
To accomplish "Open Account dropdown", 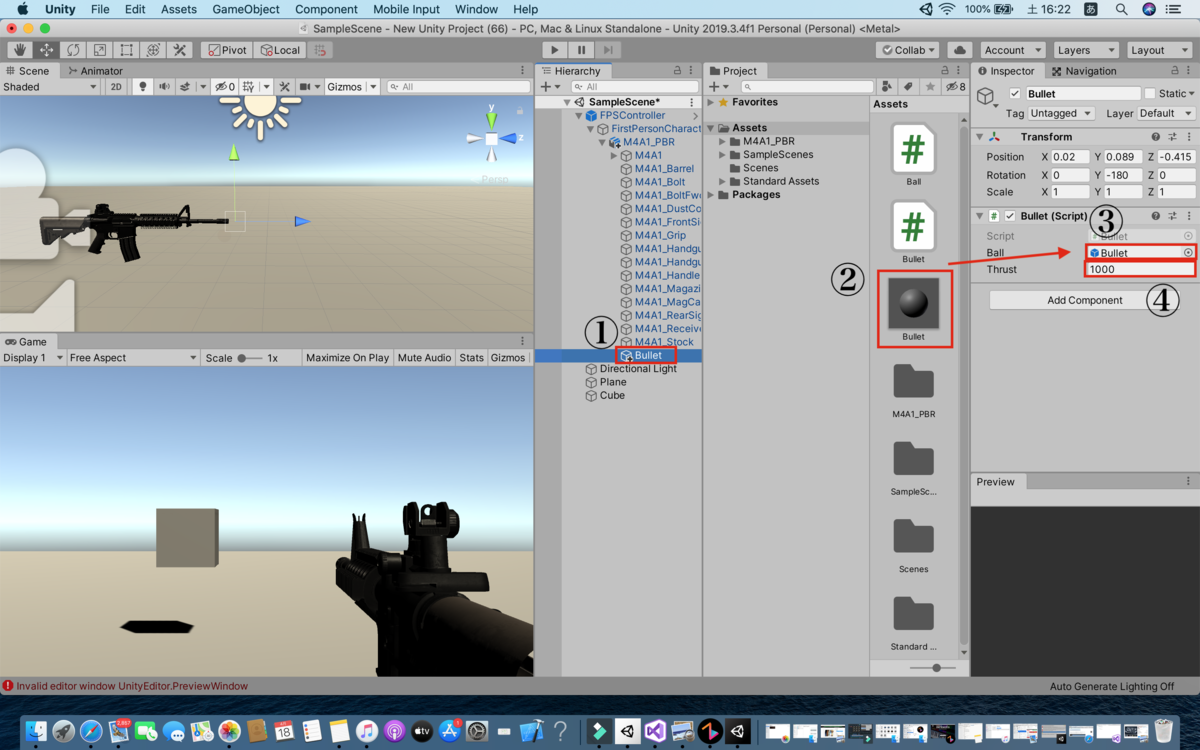I will point(1011,50).
